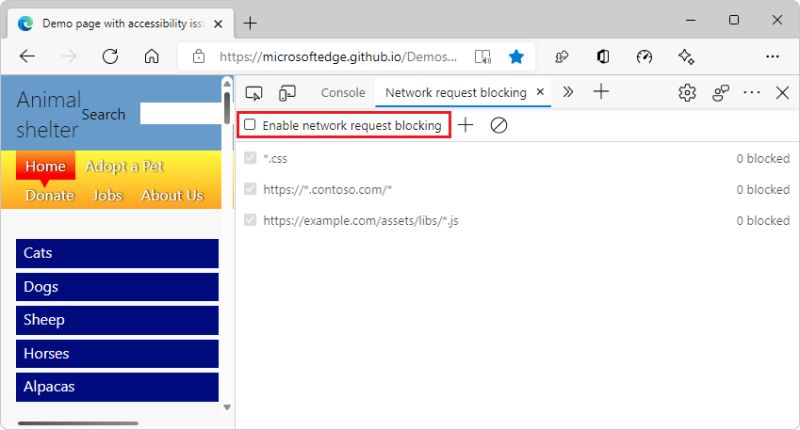Viewport: 800px width, 430px height.
Task: Select the *.css pattern text
Action: 275,159
